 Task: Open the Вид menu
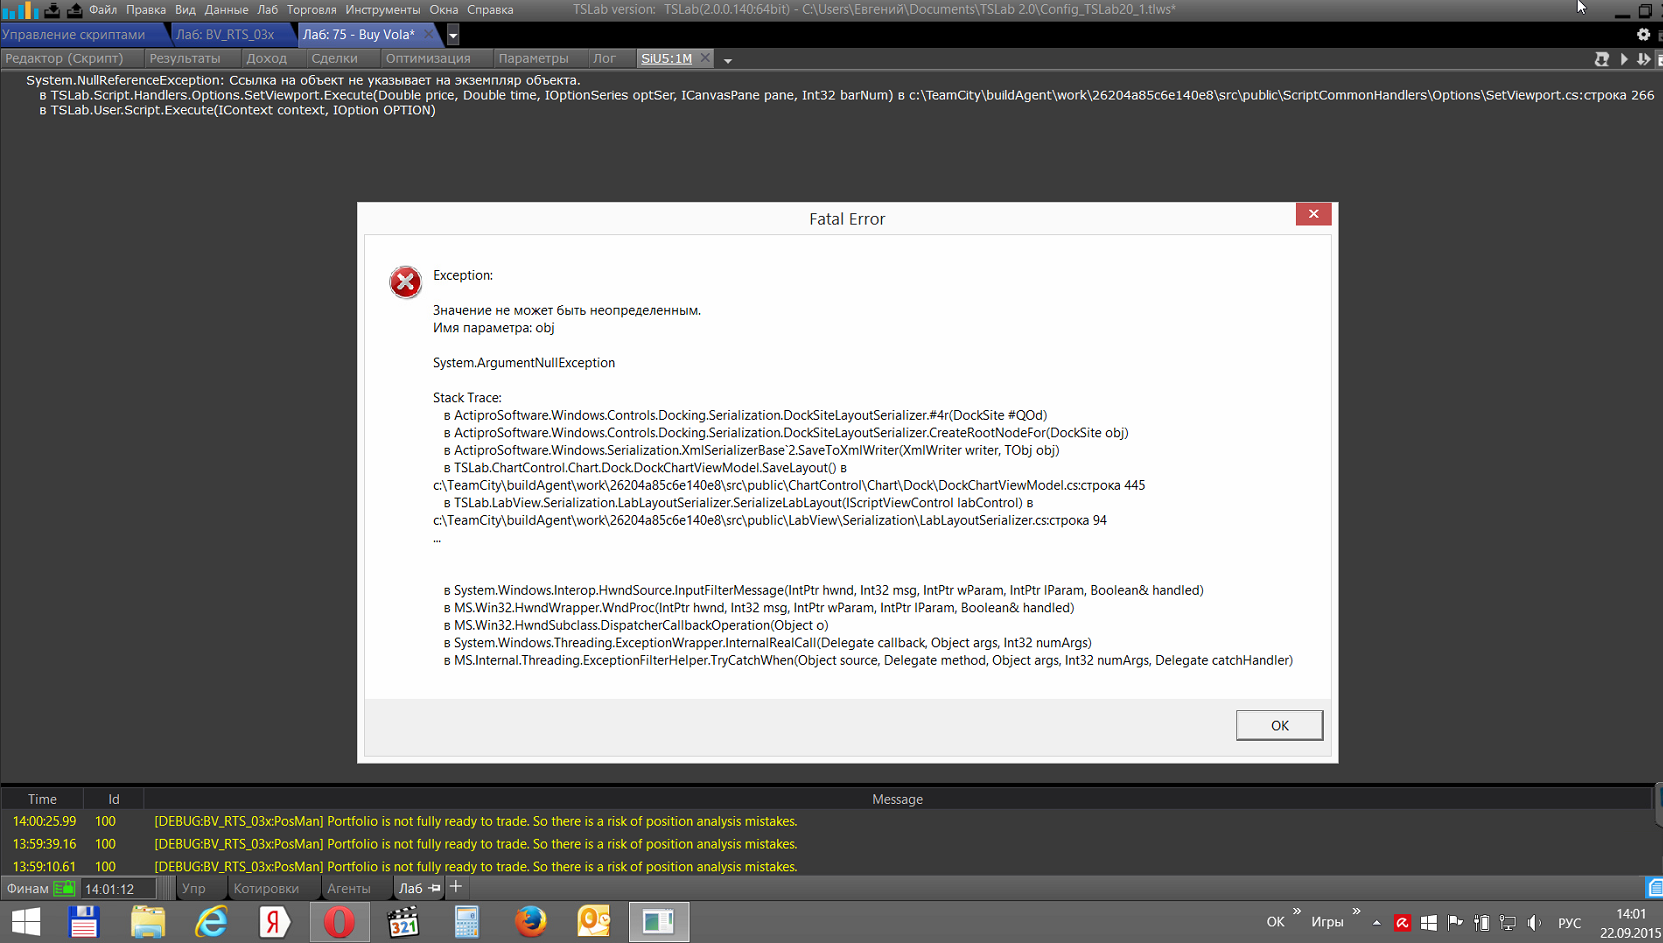pos(185,10)
